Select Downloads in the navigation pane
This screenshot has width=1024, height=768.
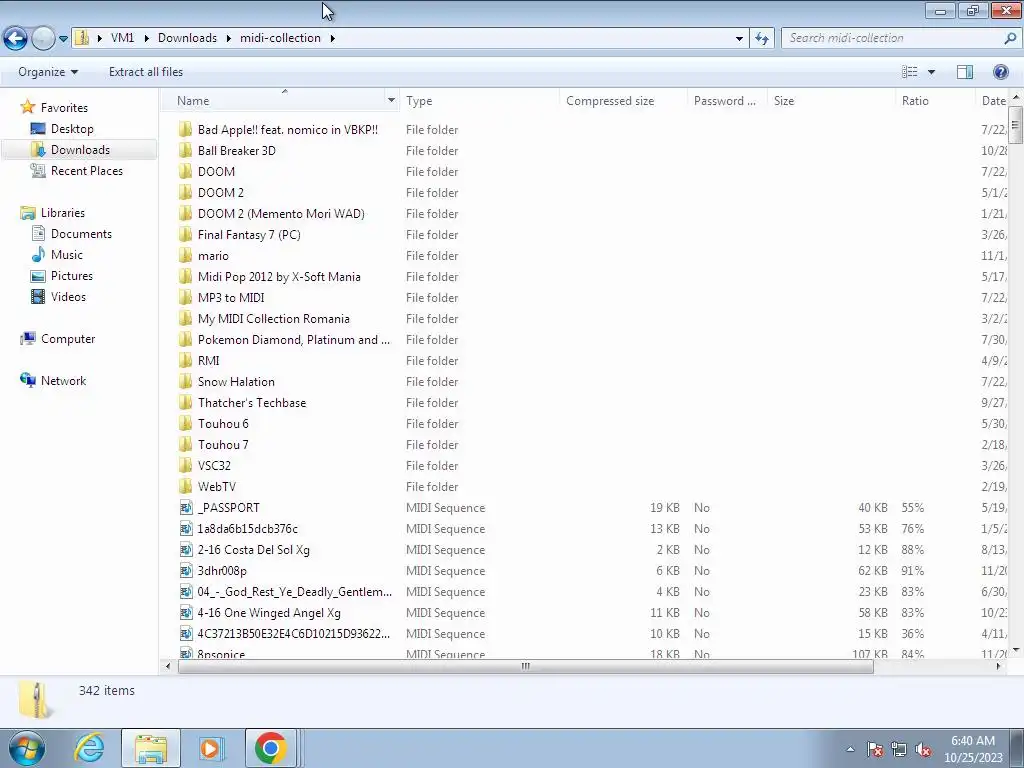tap(80, 150)
